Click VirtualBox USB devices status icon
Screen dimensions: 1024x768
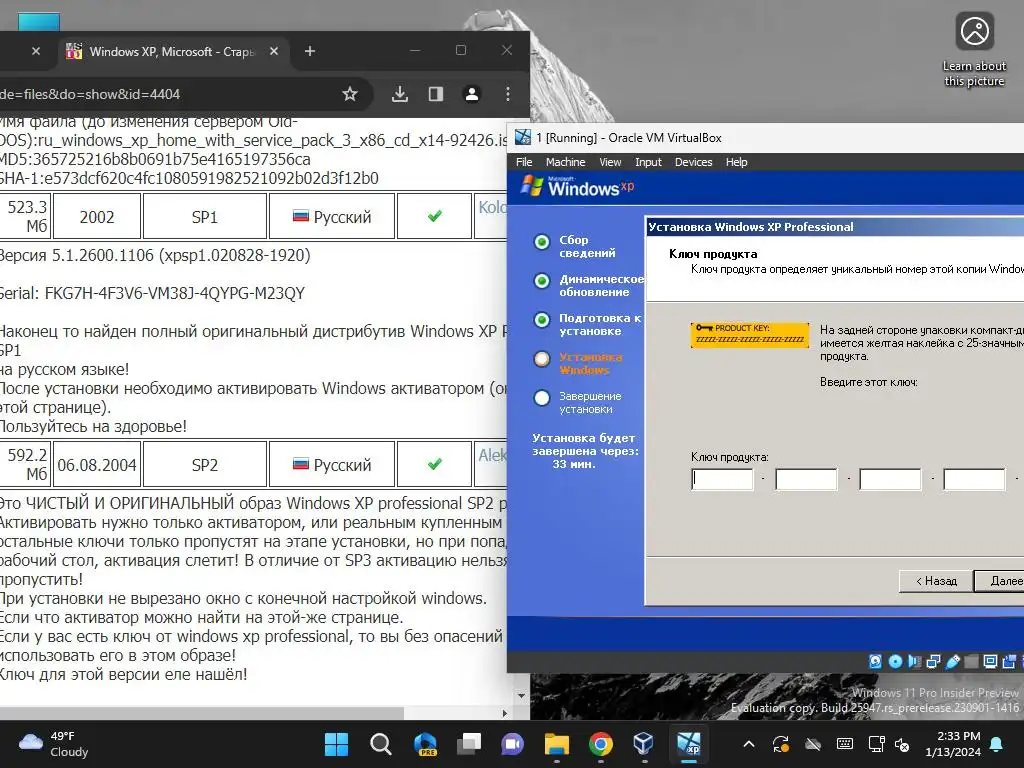952,662
